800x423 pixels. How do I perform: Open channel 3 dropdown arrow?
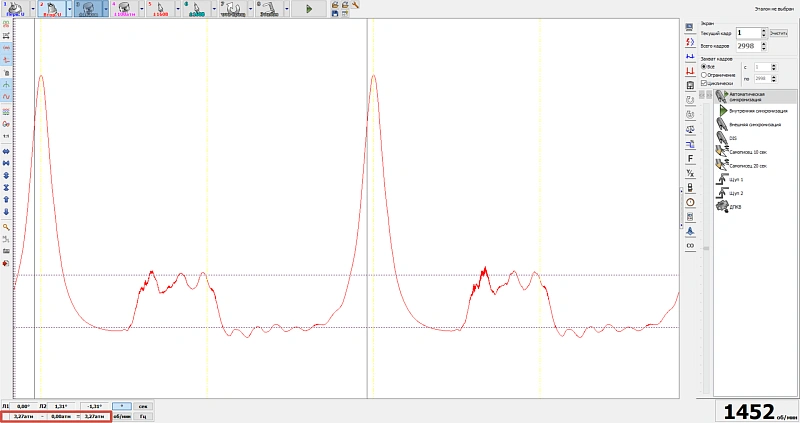pos(106,9)
